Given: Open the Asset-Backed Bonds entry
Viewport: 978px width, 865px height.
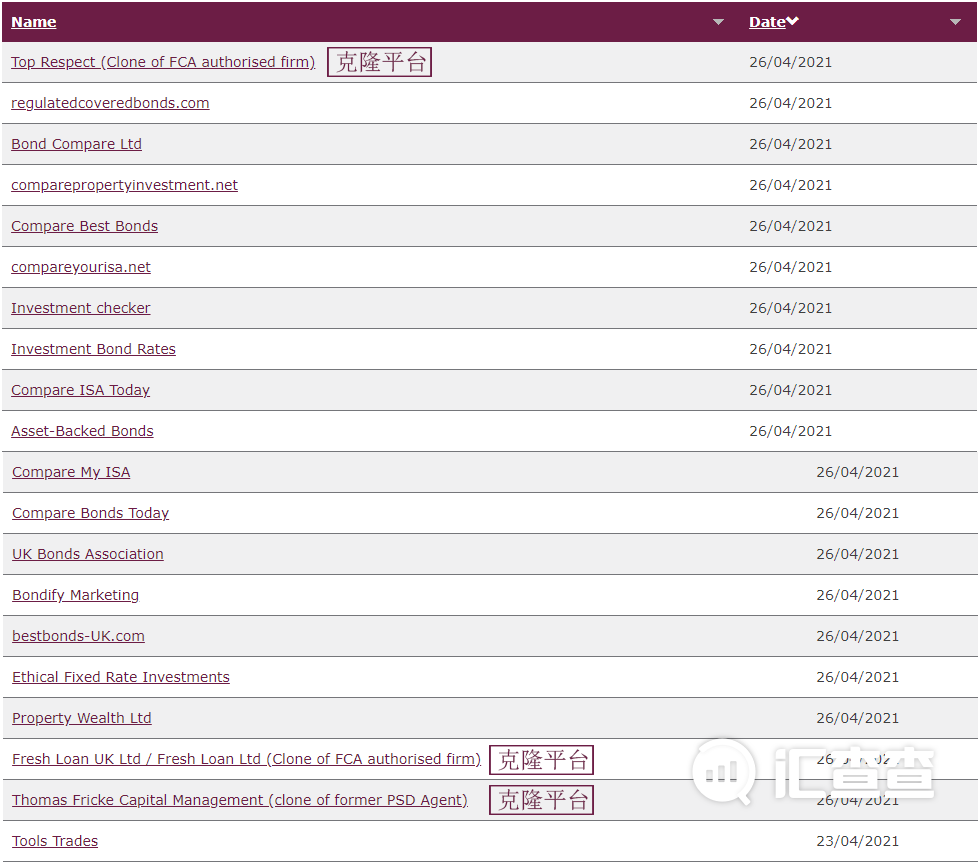Looking at the screenshot, I should tap(82, 431).
